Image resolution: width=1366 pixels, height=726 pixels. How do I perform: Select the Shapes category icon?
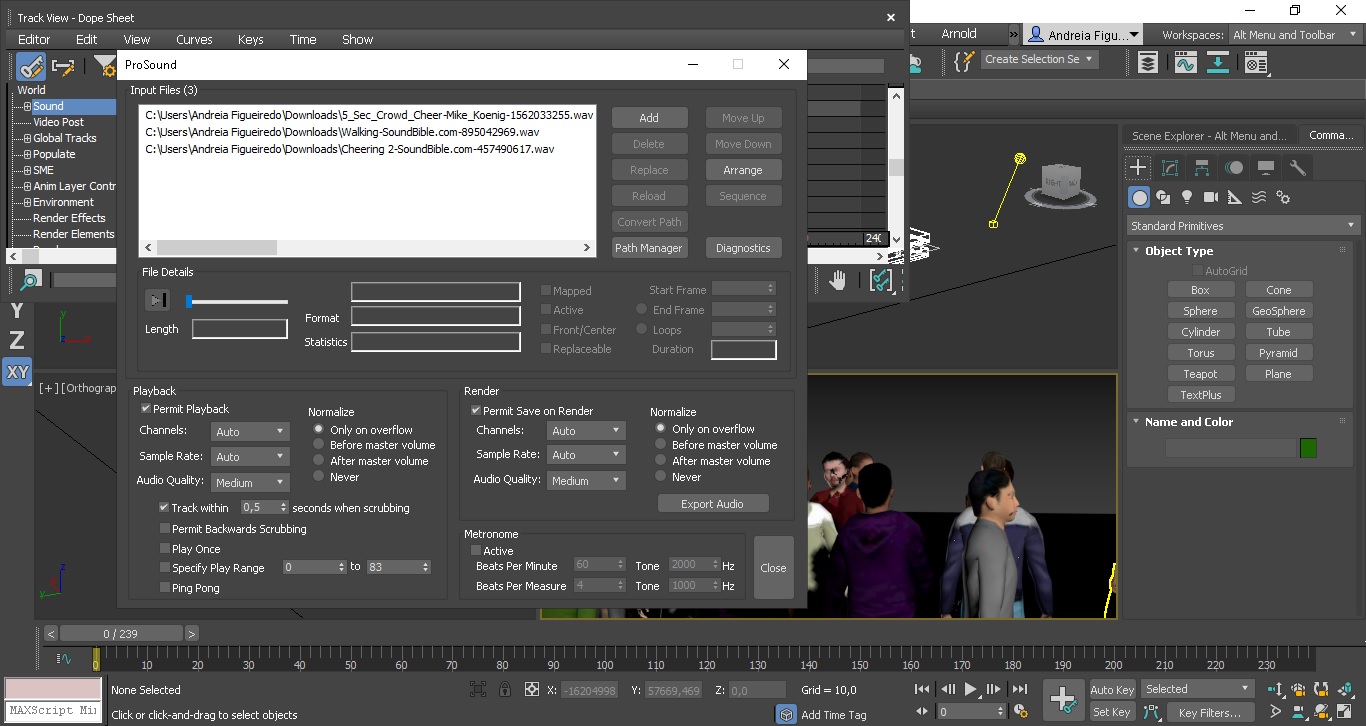coord(1163,197)
